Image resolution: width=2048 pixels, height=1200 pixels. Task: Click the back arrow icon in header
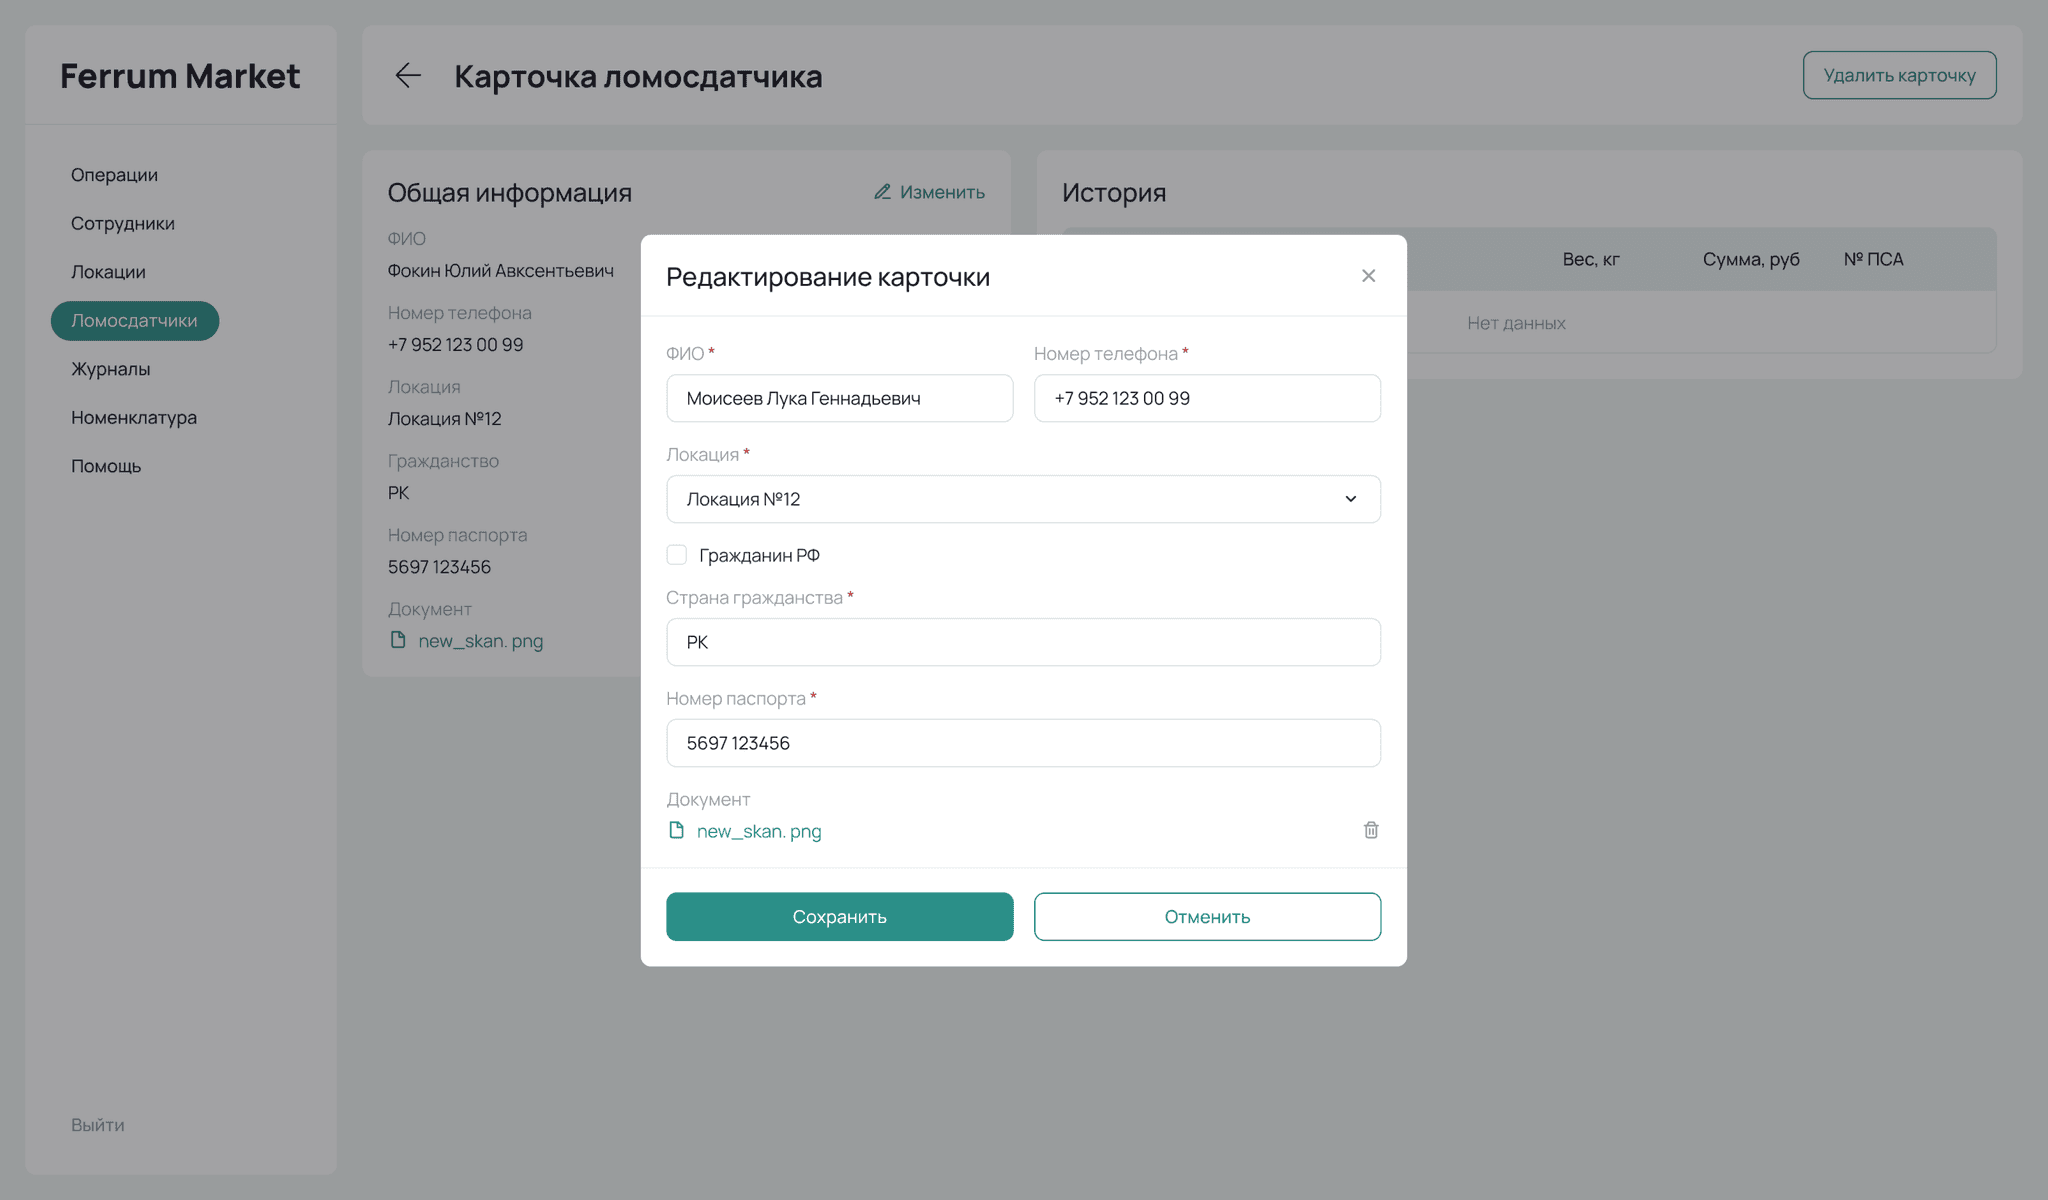point(408,76)
